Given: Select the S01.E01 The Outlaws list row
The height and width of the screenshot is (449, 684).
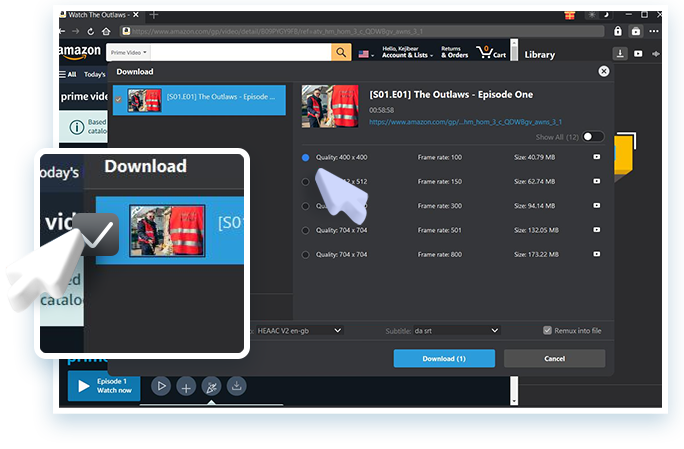Looking at the screenshot, I should (x=199, y=100).
